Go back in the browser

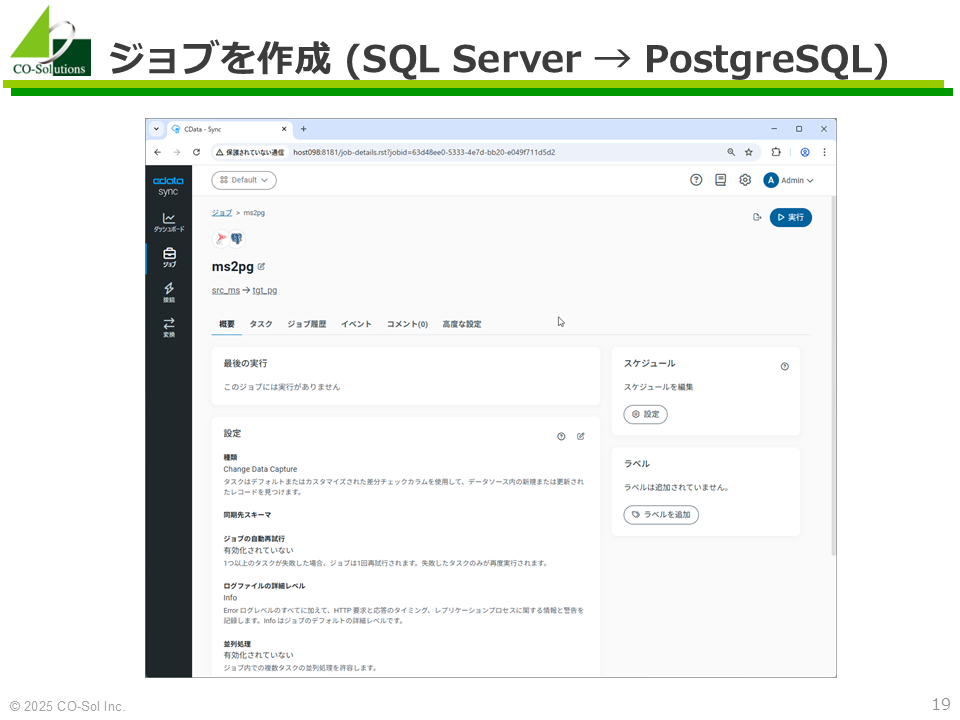tap(158, 152)
